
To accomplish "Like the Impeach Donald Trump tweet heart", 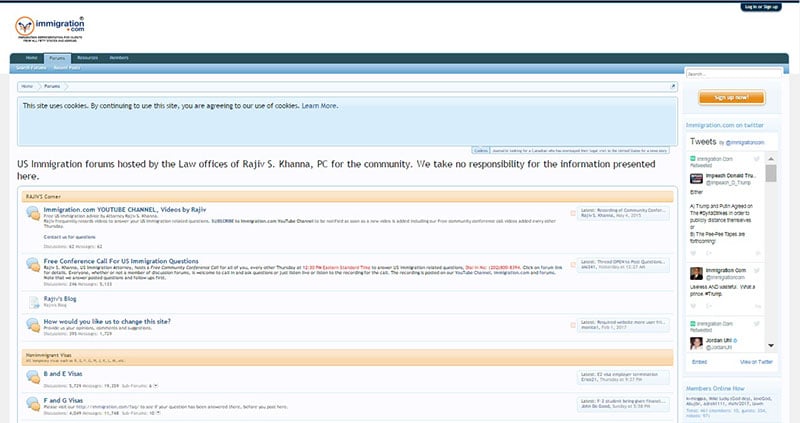I will pos(693,253).
